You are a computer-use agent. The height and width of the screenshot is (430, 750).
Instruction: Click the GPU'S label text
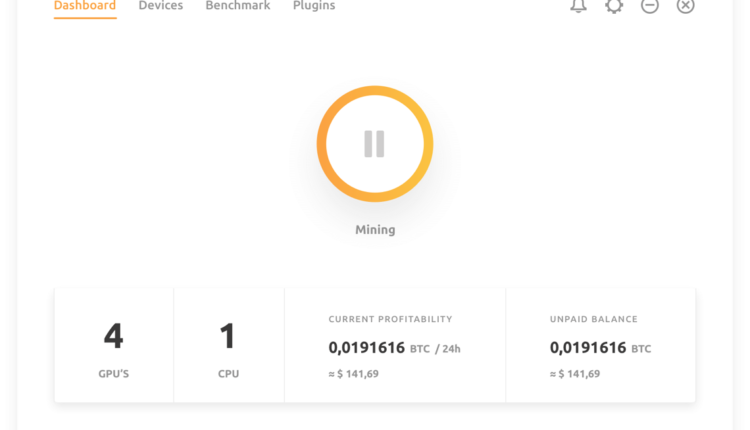[x=114, y=374]
